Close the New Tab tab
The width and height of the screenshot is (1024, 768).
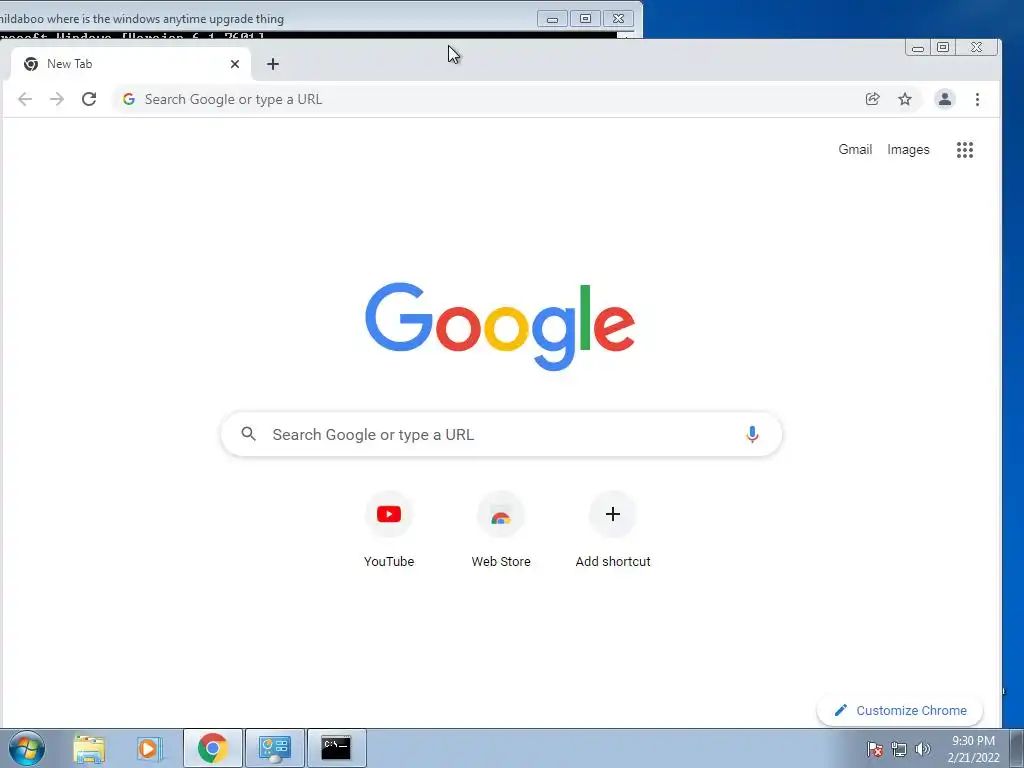(235, 64)
